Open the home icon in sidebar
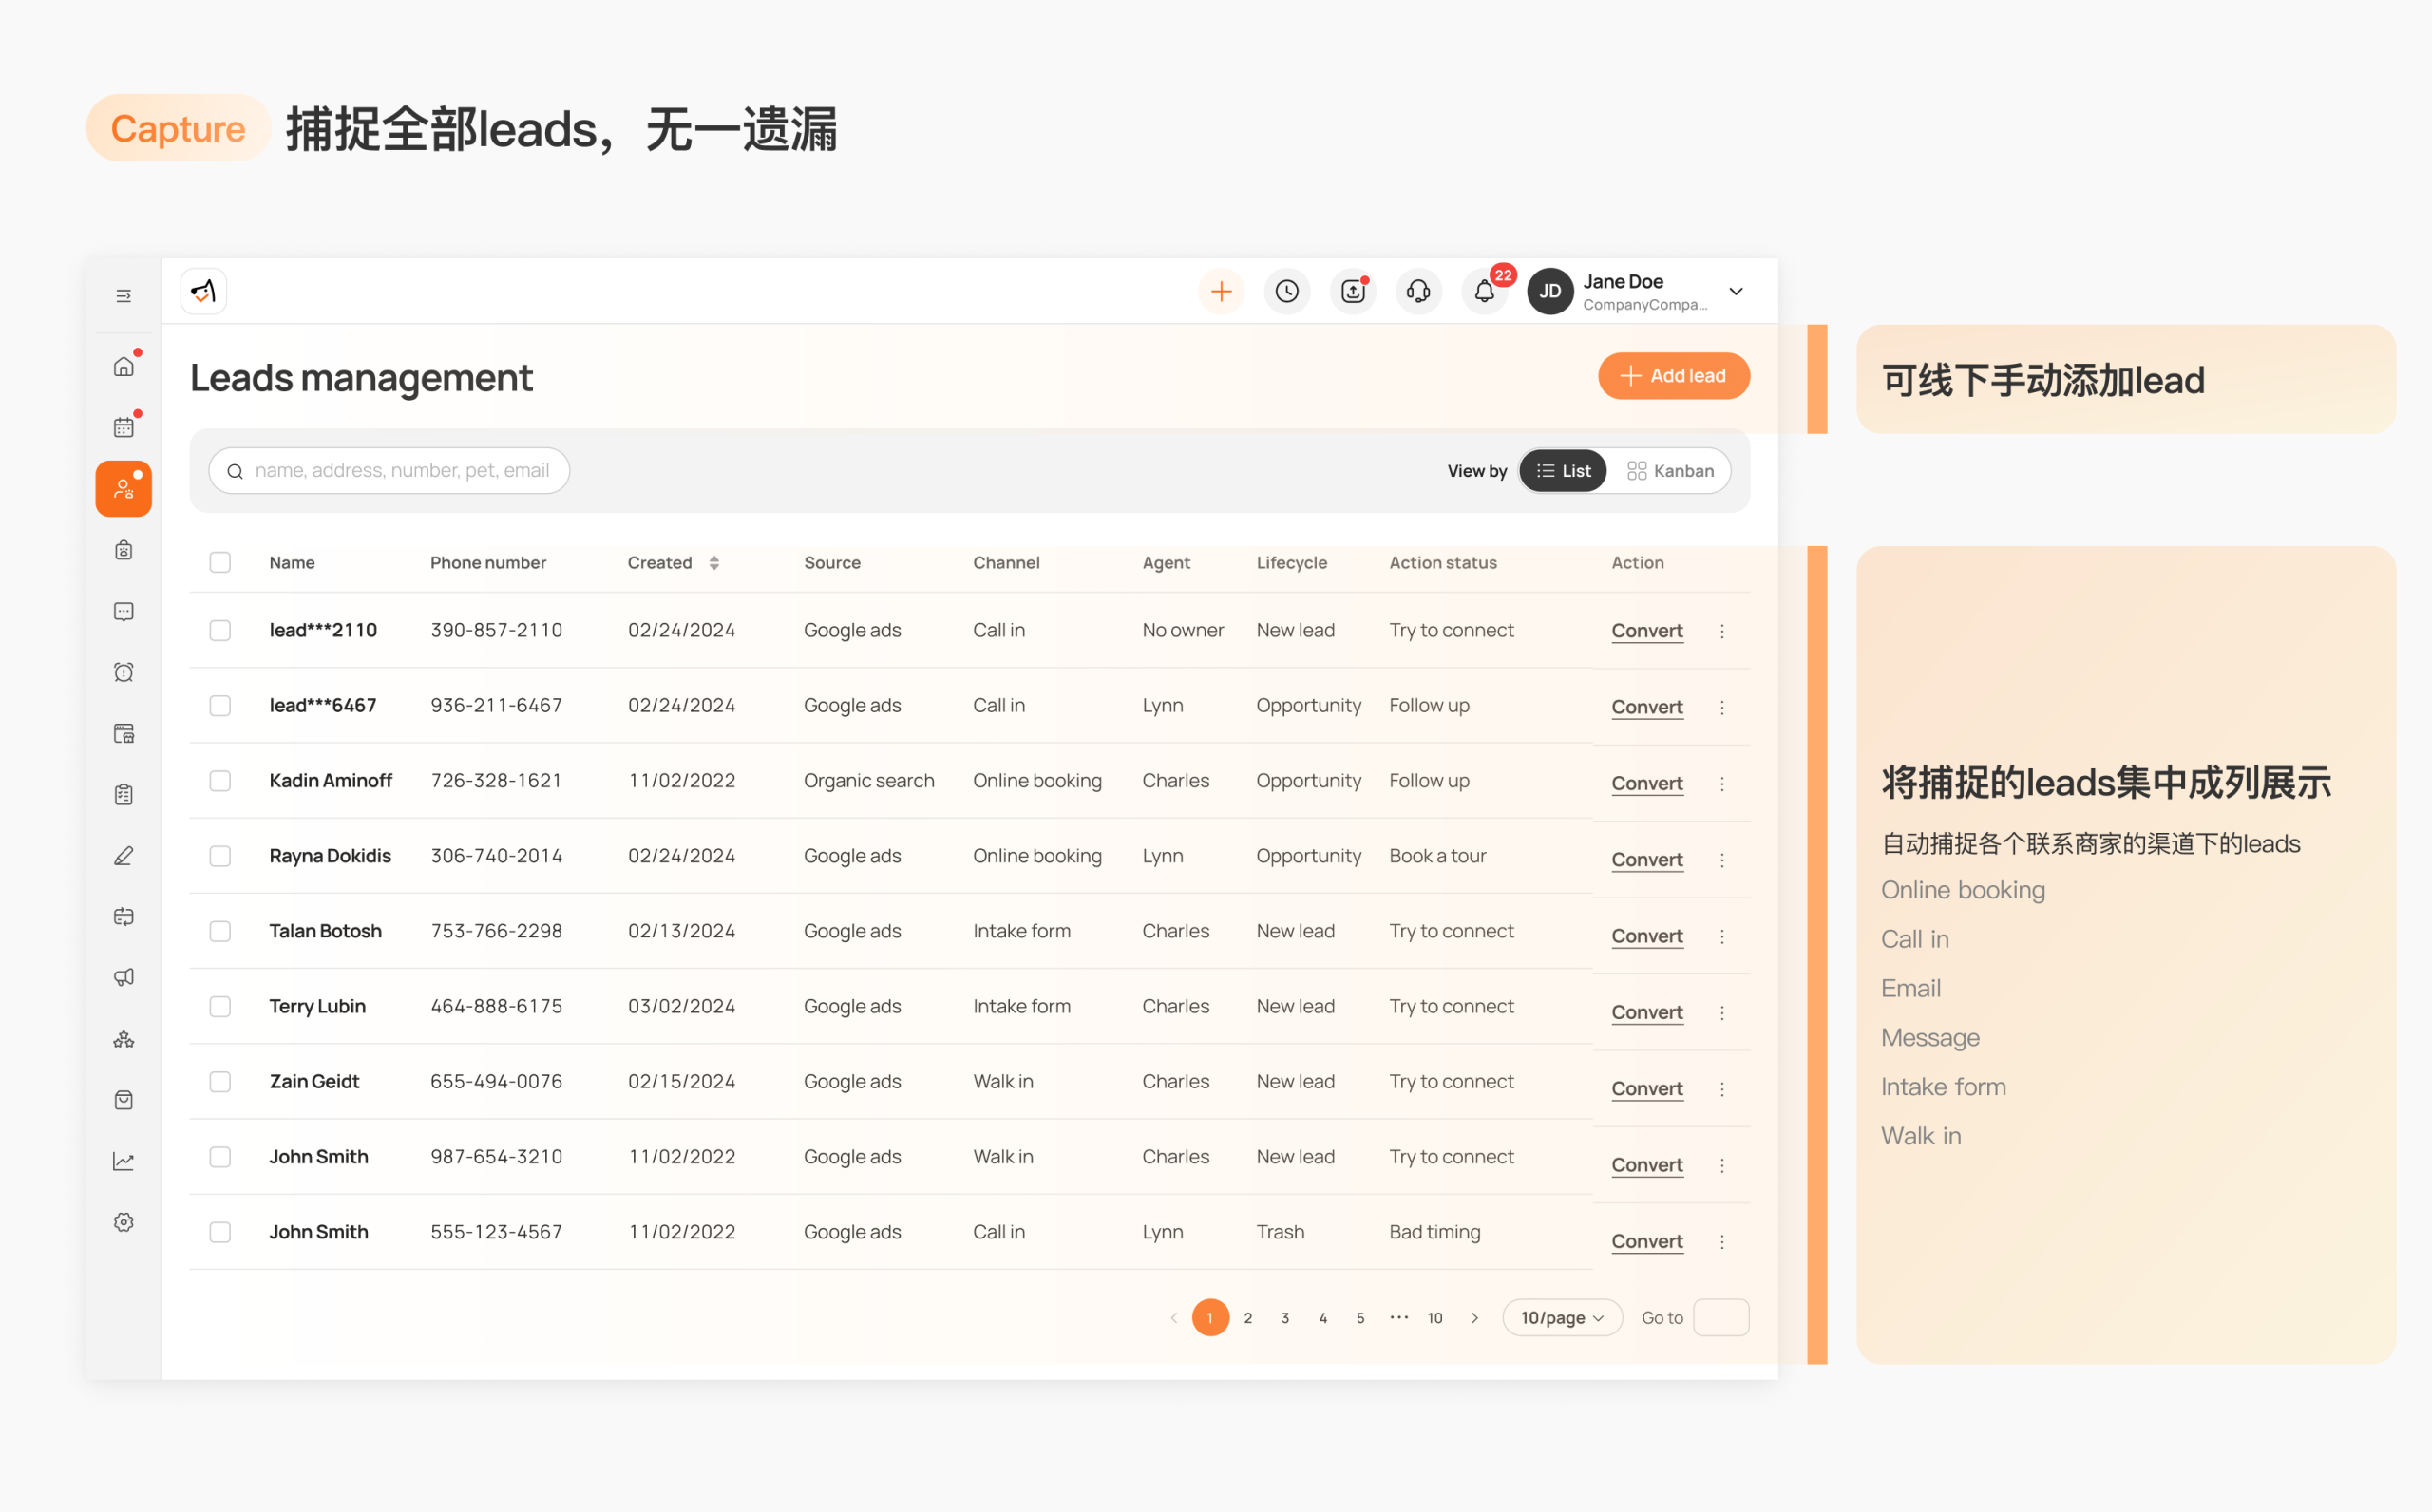Screen dimensions: 2432x1512 click(x=123, y=366)
